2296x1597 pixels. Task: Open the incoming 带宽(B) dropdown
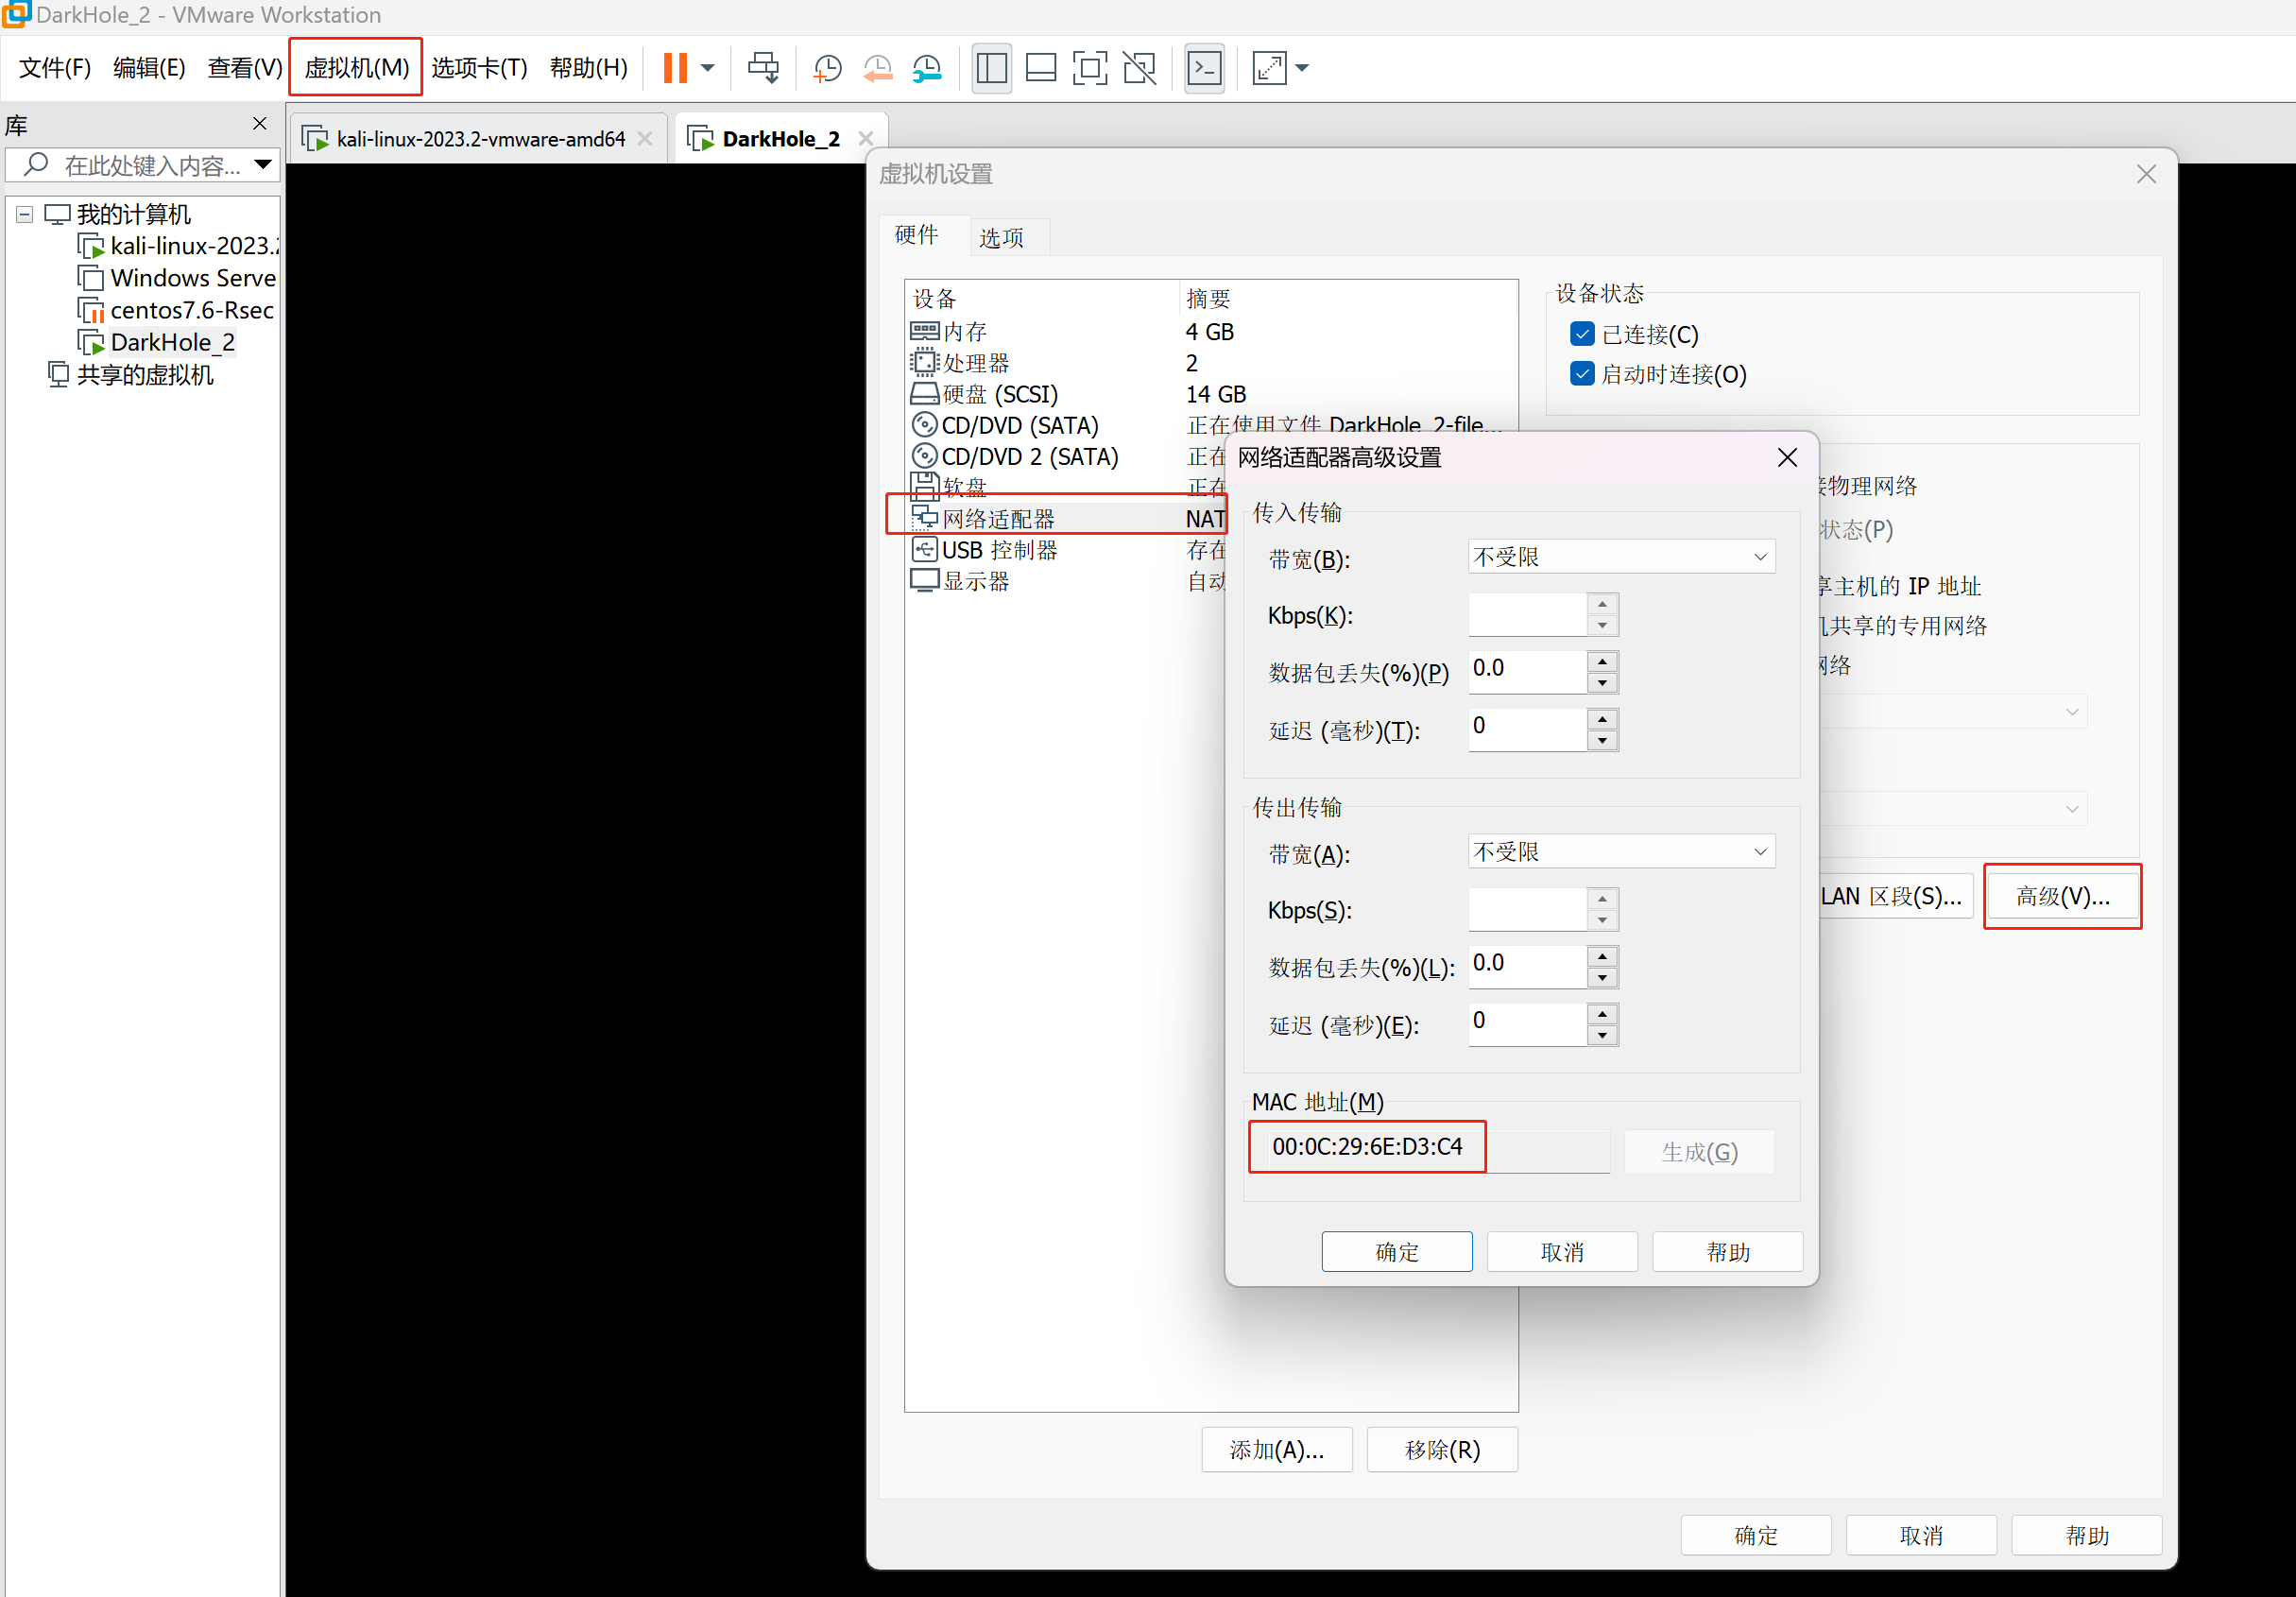click(1620, 557)
